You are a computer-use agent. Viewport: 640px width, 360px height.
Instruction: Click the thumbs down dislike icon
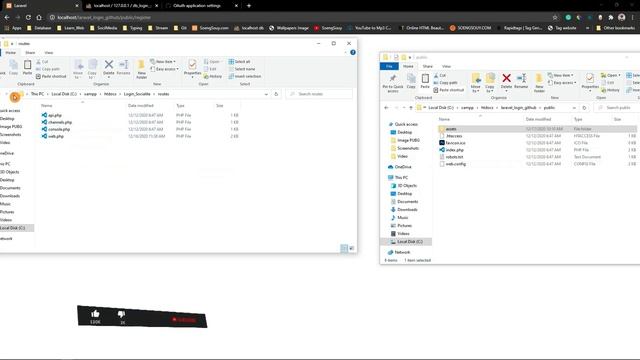tap(121, 314)
